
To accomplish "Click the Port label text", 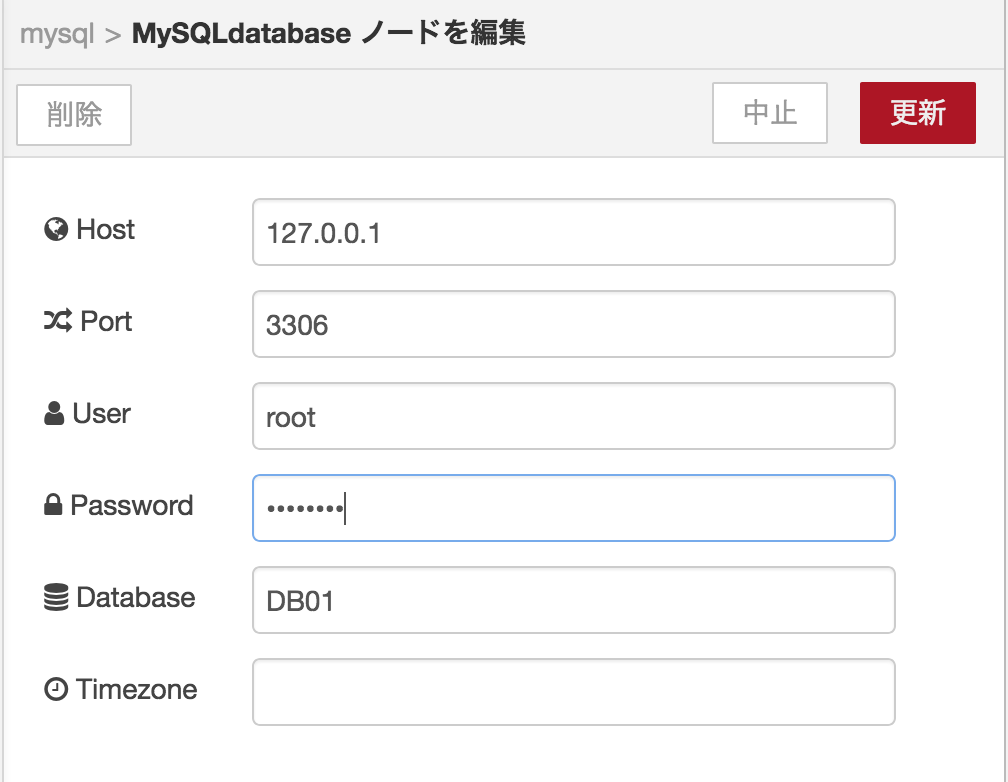I will coord(106,321).
